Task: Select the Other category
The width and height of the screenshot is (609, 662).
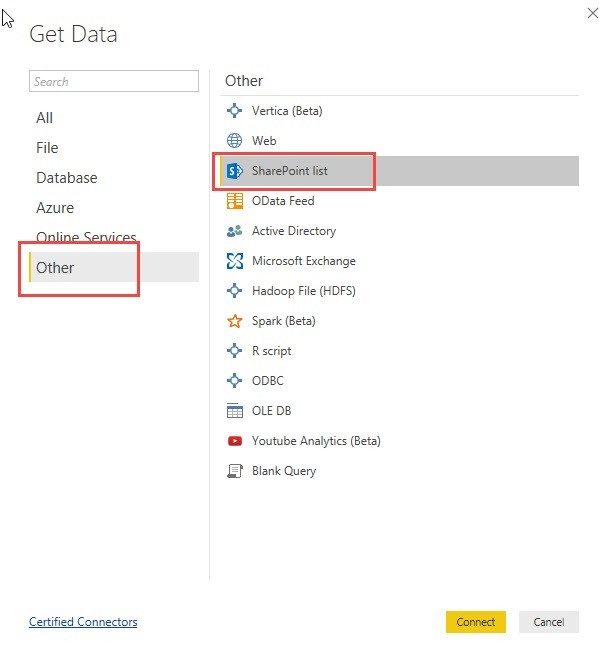Action: click(114, 267)
